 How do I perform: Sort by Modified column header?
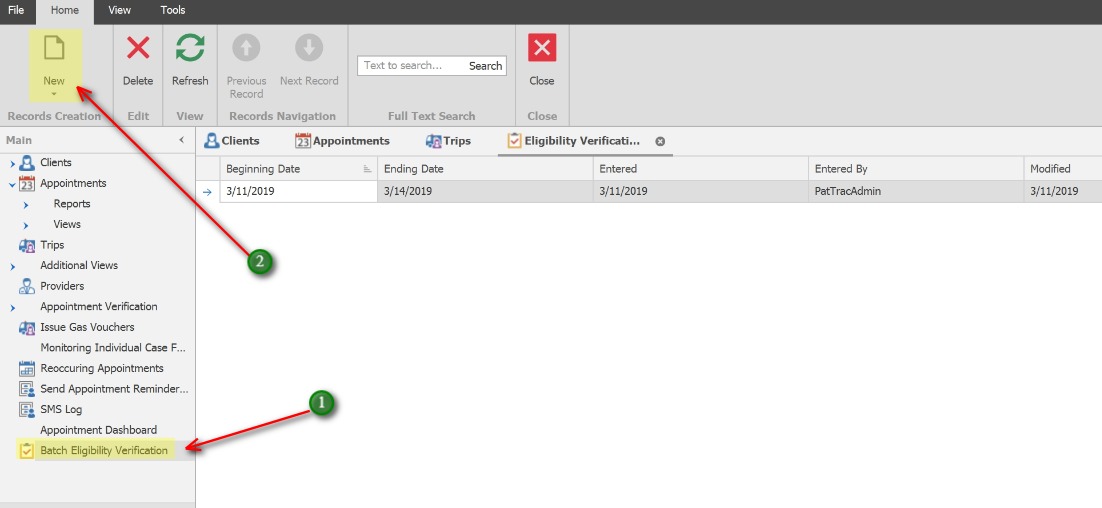click(1063, 169)
